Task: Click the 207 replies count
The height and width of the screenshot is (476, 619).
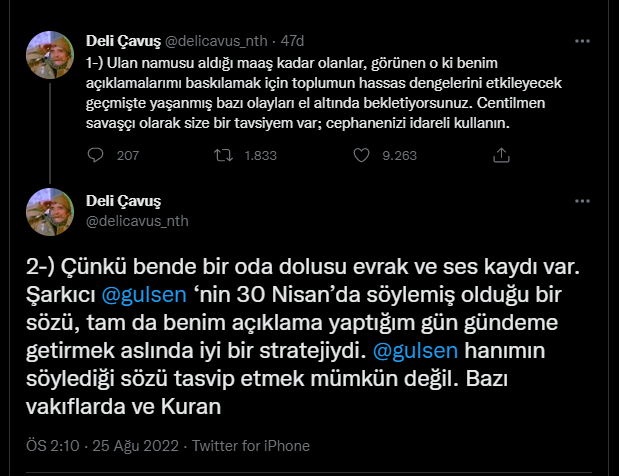Action: 128,156
